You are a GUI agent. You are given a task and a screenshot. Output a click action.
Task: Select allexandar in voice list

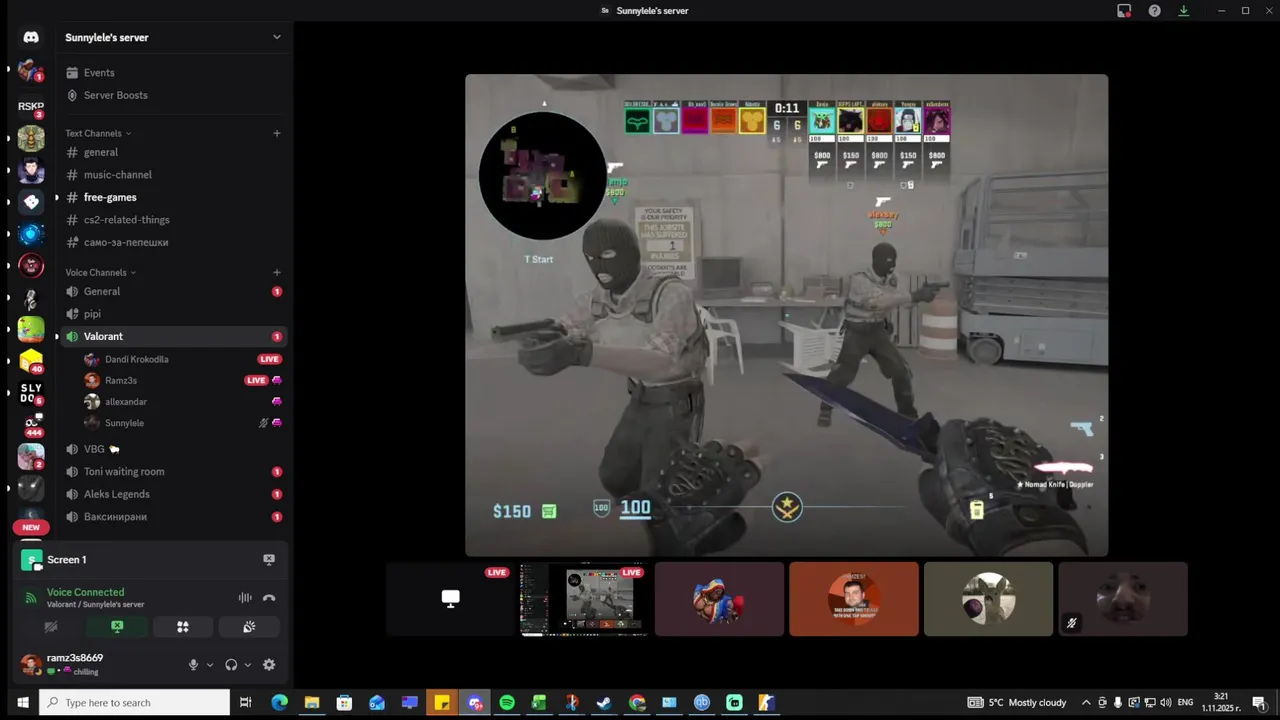point(184,402)
